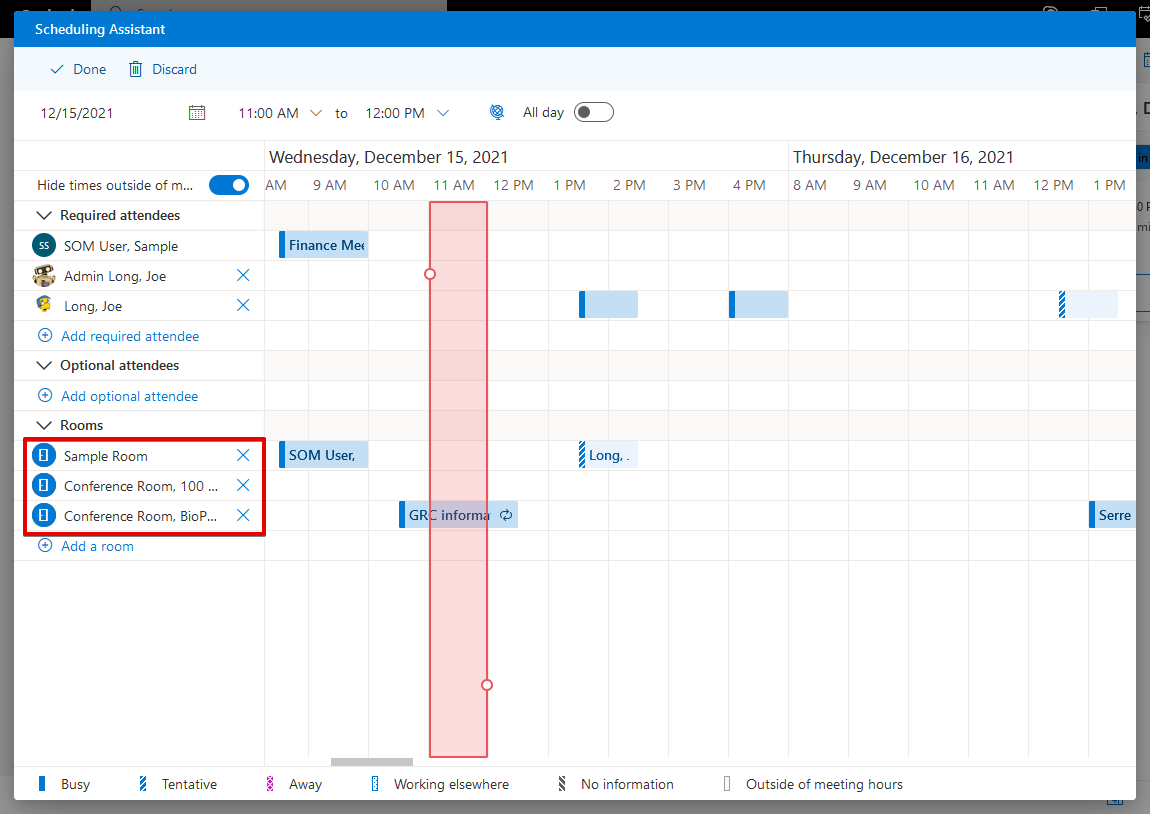Click the Discard trash icon
1150x814 pixels.
click(136, 69)
